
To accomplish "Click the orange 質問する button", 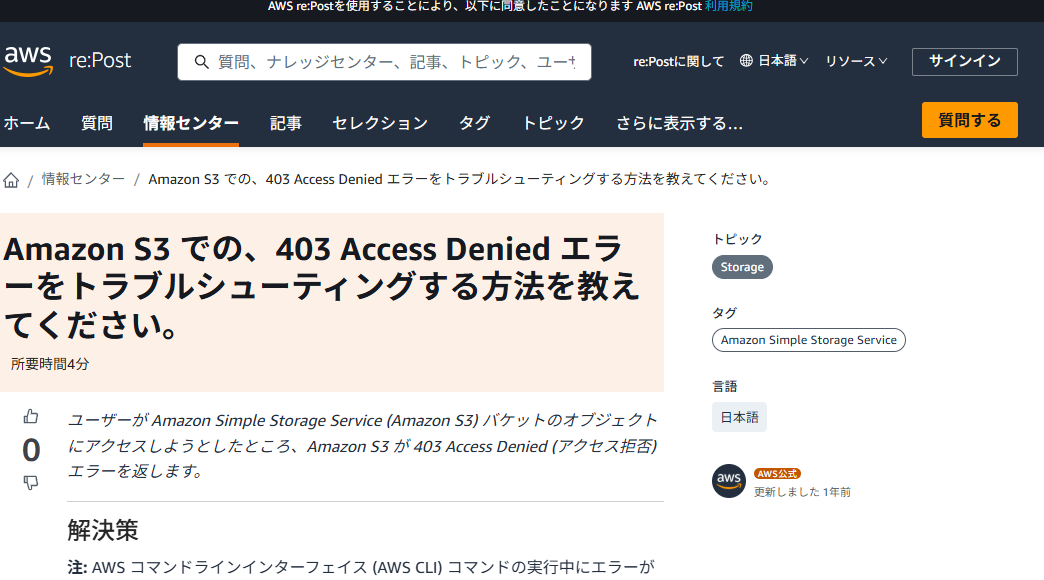I will [969, 120].
